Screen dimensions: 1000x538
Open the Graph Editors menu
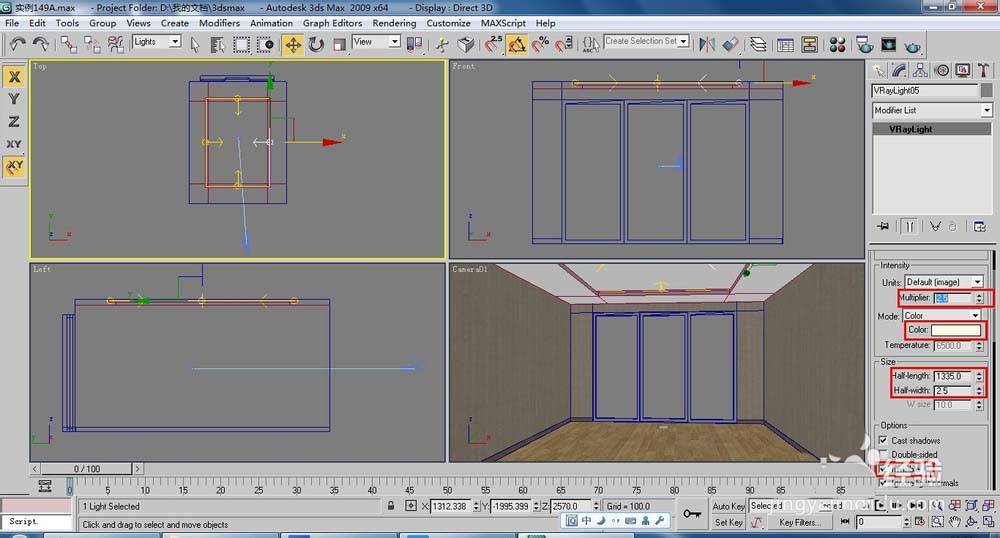coord(332,23)
